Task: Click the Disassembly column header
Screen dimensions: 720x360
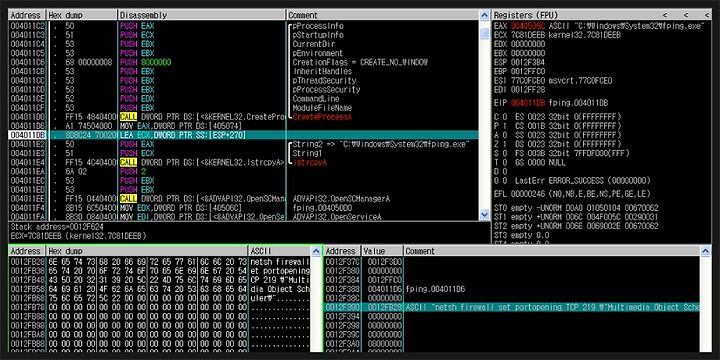Action: (202, 15)
